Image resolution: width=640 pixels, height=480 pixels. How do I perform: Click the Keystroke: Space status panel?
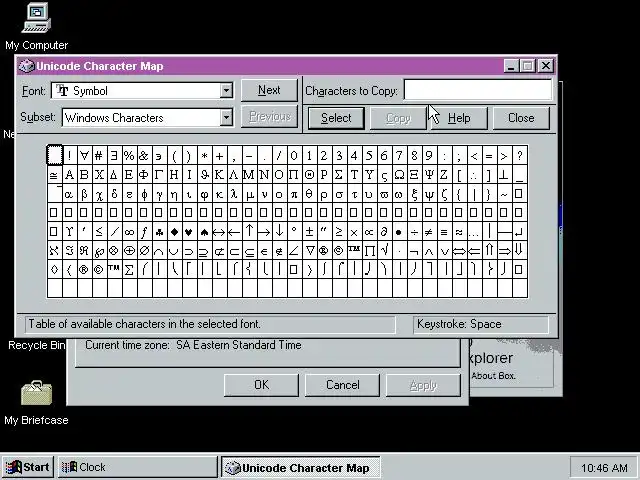[481, 324]
